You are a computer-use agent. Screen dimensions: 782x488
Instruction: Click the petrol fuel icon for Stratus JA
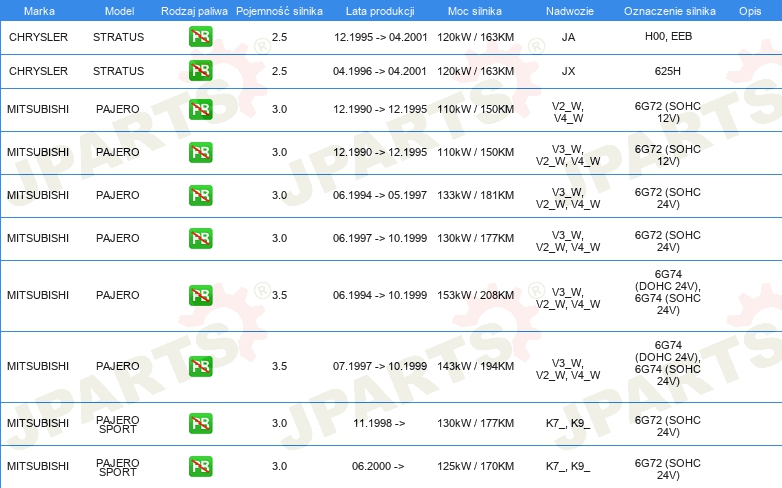coord(200,37)
